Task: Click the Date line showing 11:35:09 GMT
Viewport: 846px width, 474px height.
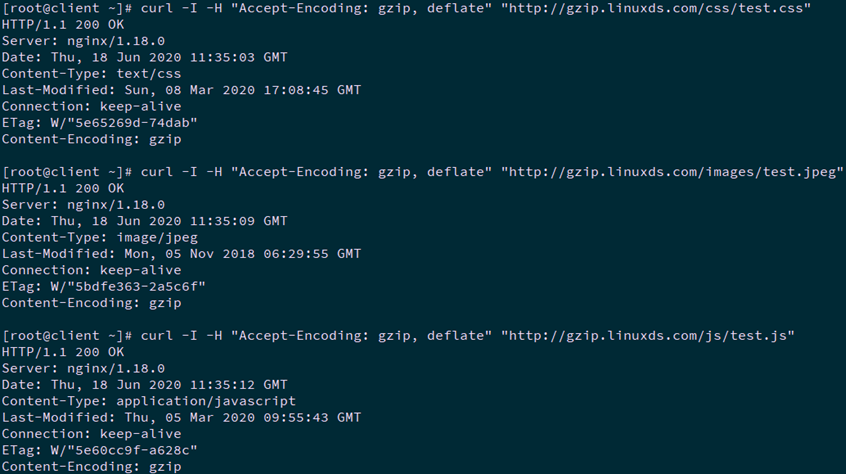Action: pyautogui.click(x=144, y=220)
